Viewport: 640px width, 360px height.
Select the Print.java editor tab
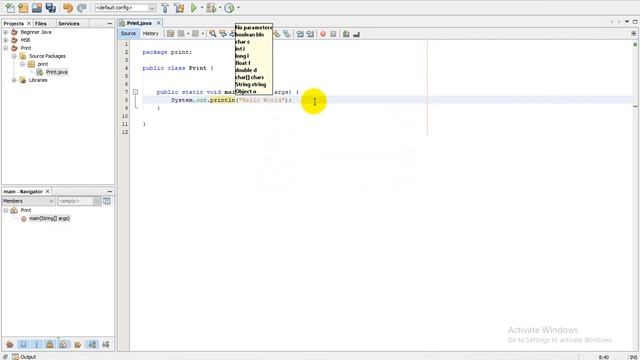click(x=139, y=23)
